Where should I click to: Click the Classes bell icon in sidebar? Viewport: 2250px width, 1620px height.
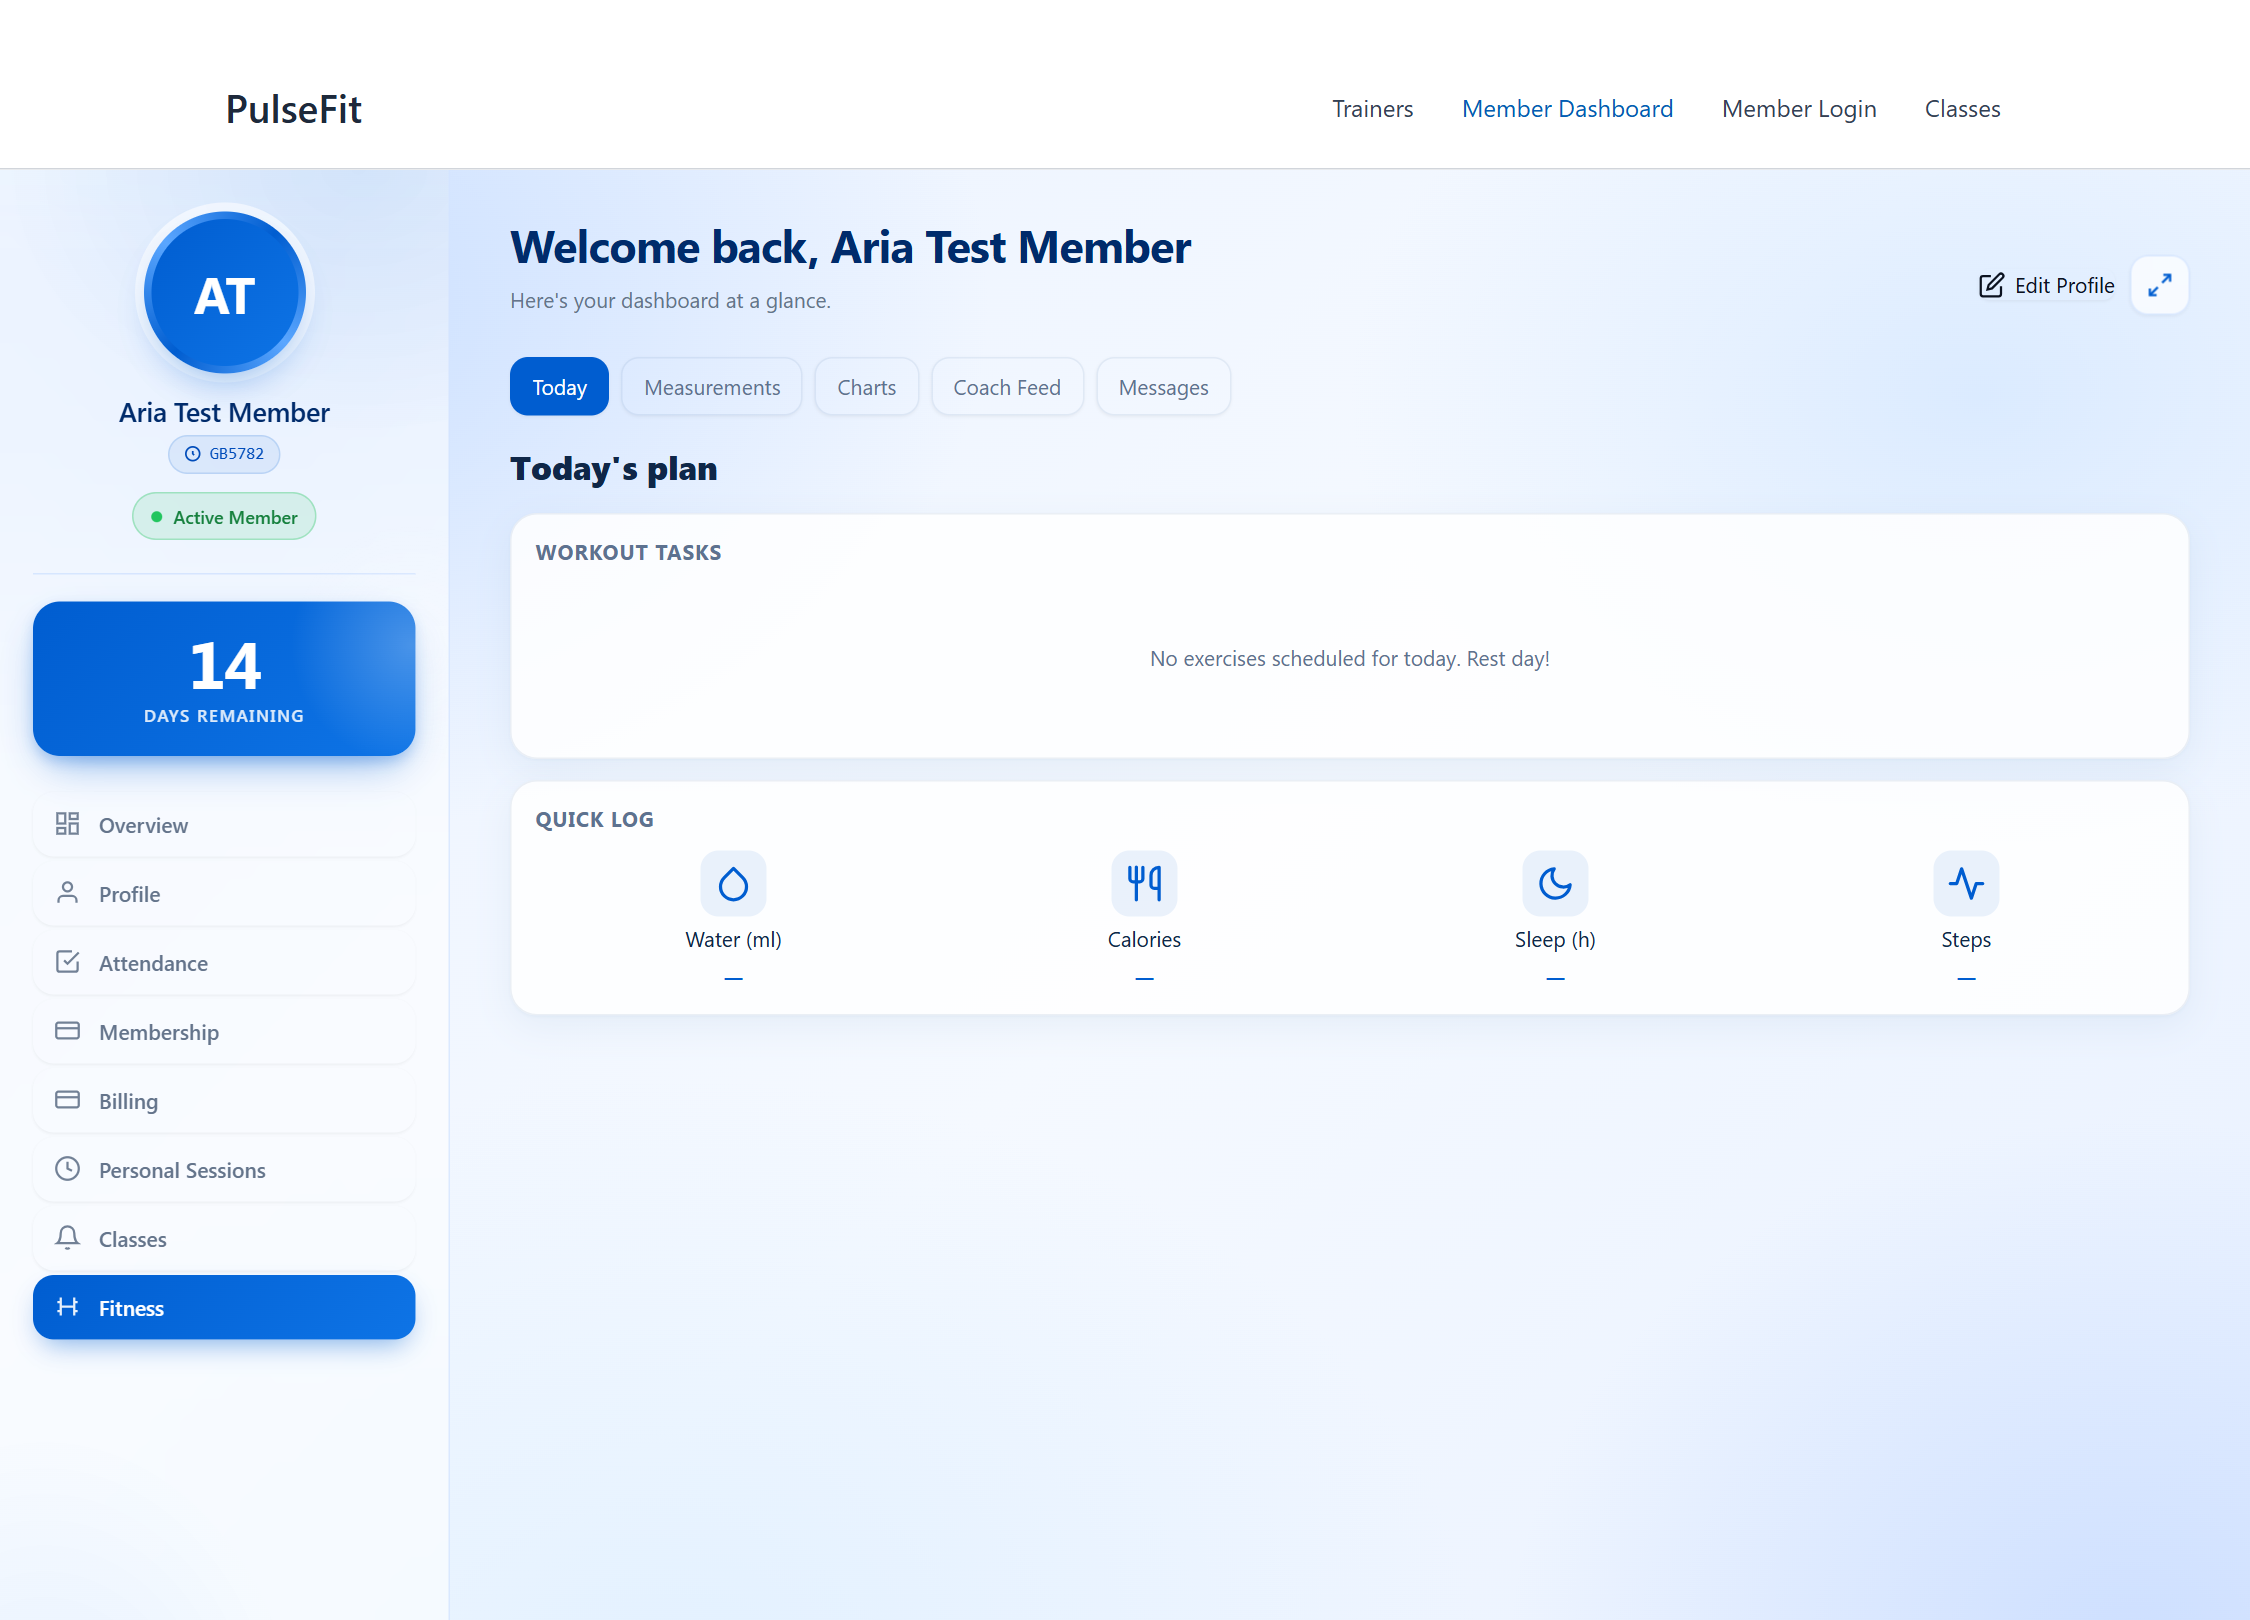67,1238
